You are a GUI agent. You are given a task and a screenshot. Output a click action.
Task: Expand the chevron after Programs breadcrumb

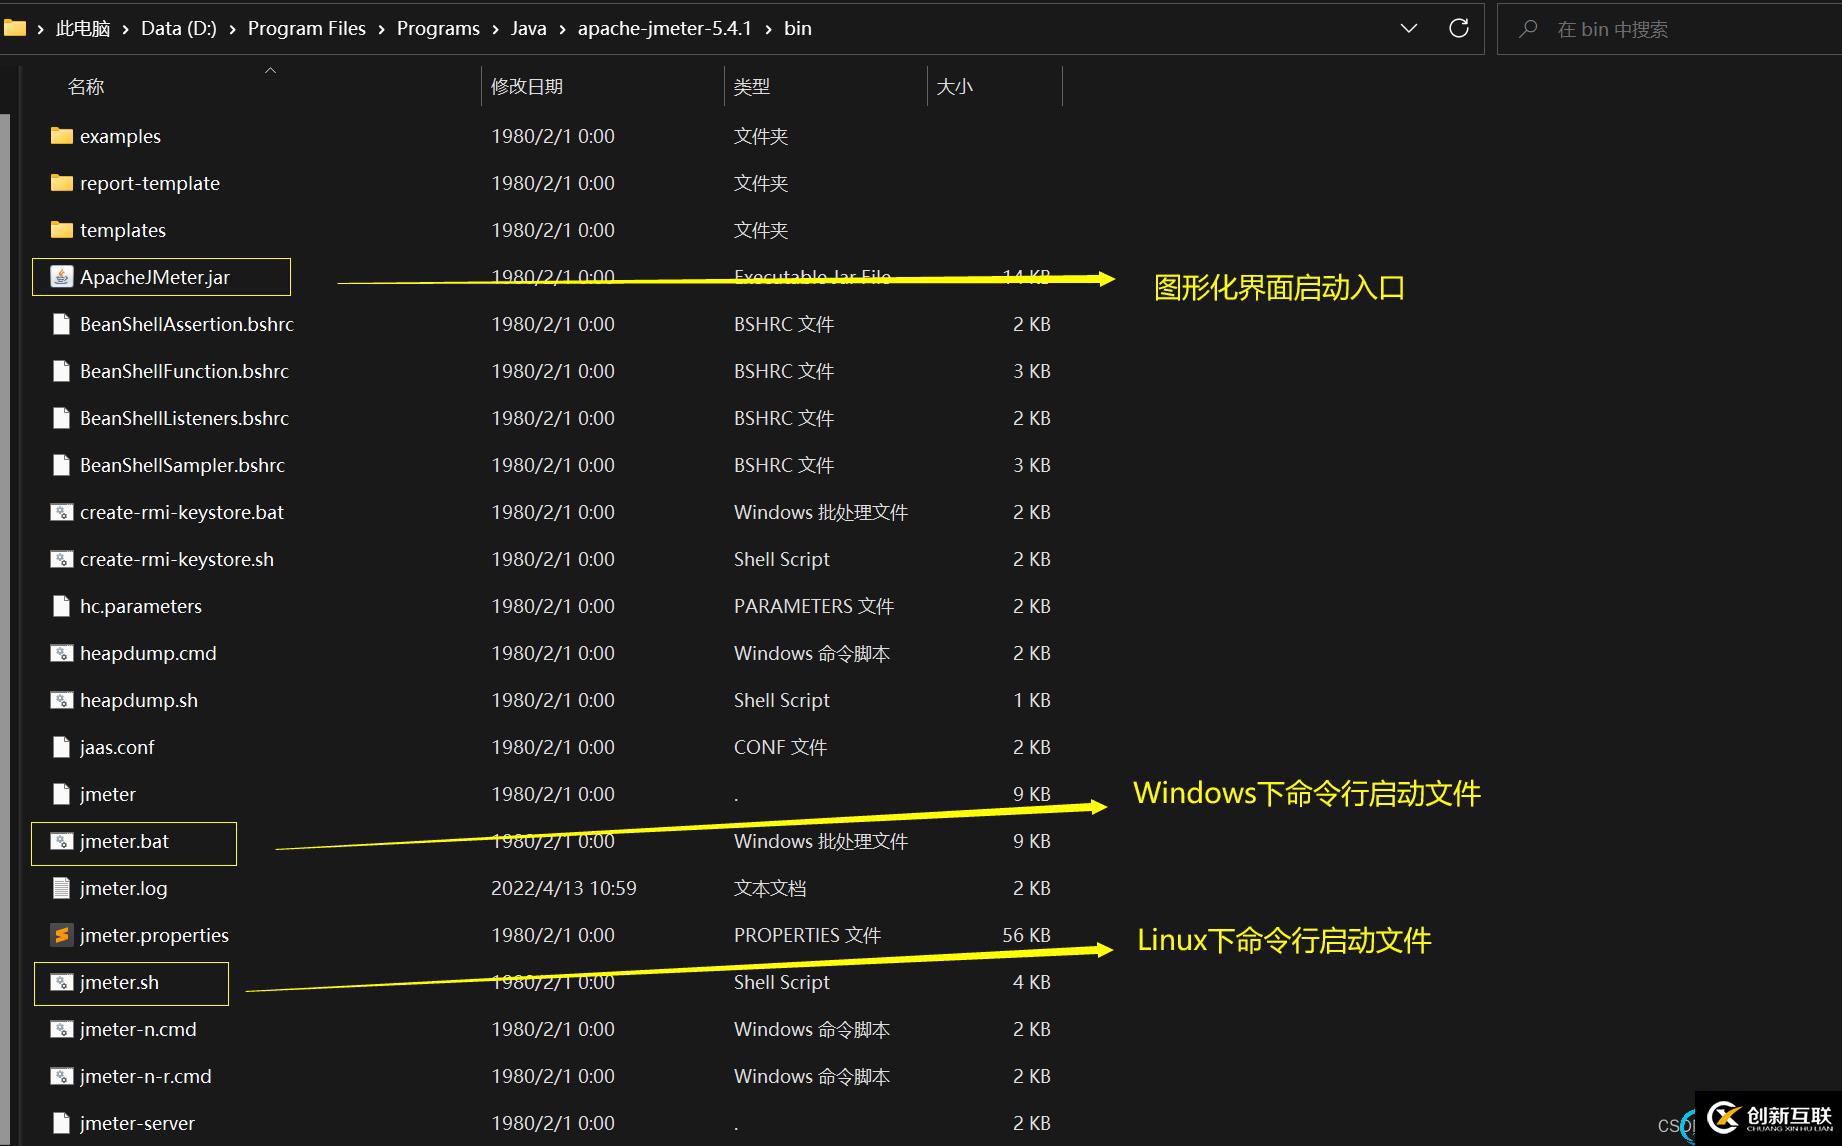pyautogui.click(x=495, y=29)
